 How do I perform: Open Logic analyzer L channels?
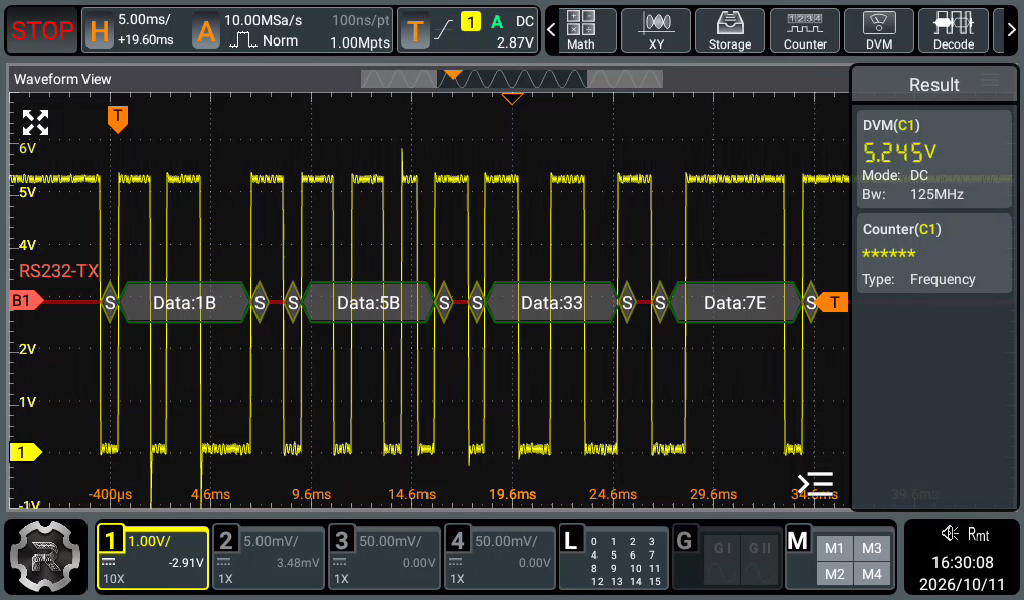pos(614,558)
